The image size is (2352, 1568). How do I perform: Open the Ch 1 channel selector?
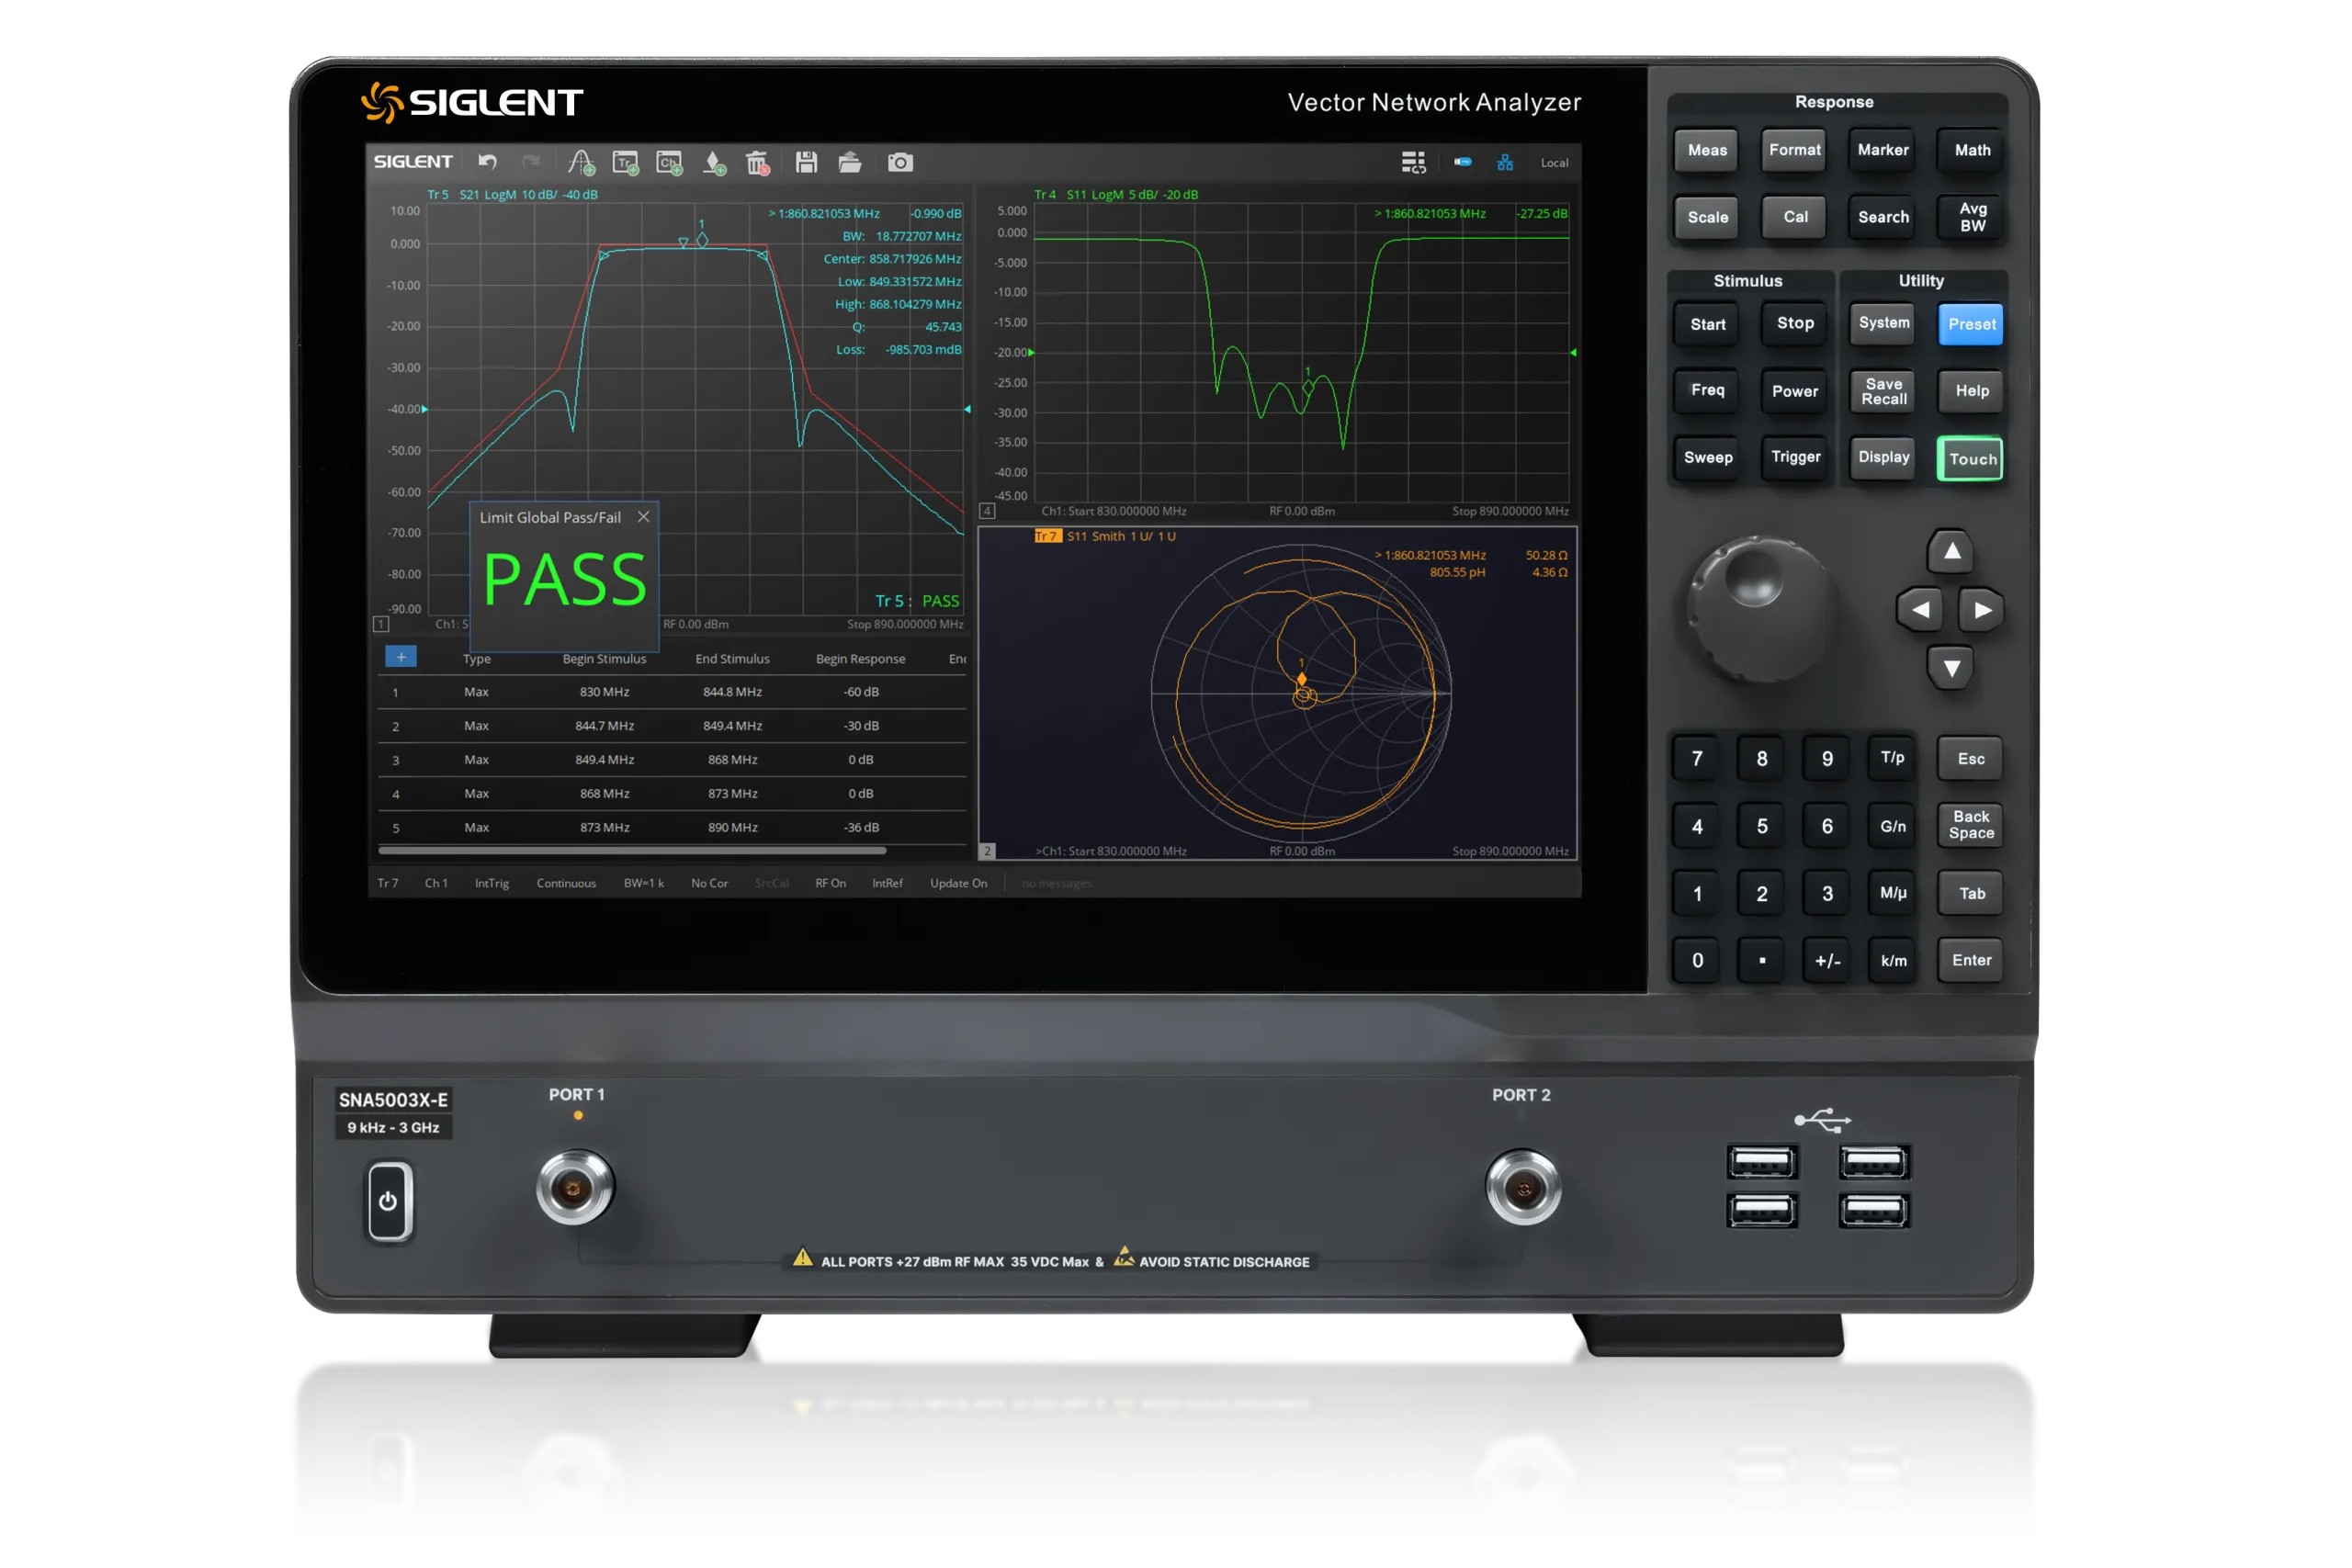[x=436, y=883]
